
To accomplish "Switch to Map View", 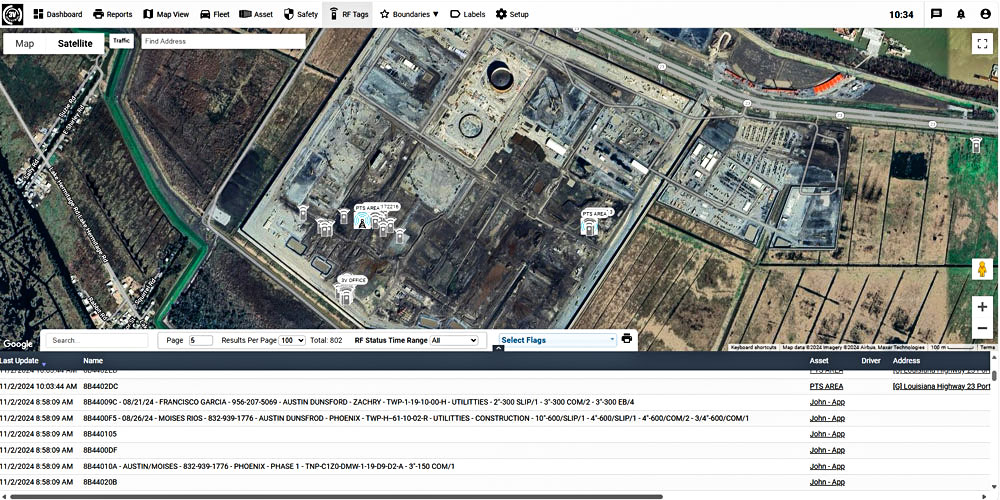I will click(166, 14).
